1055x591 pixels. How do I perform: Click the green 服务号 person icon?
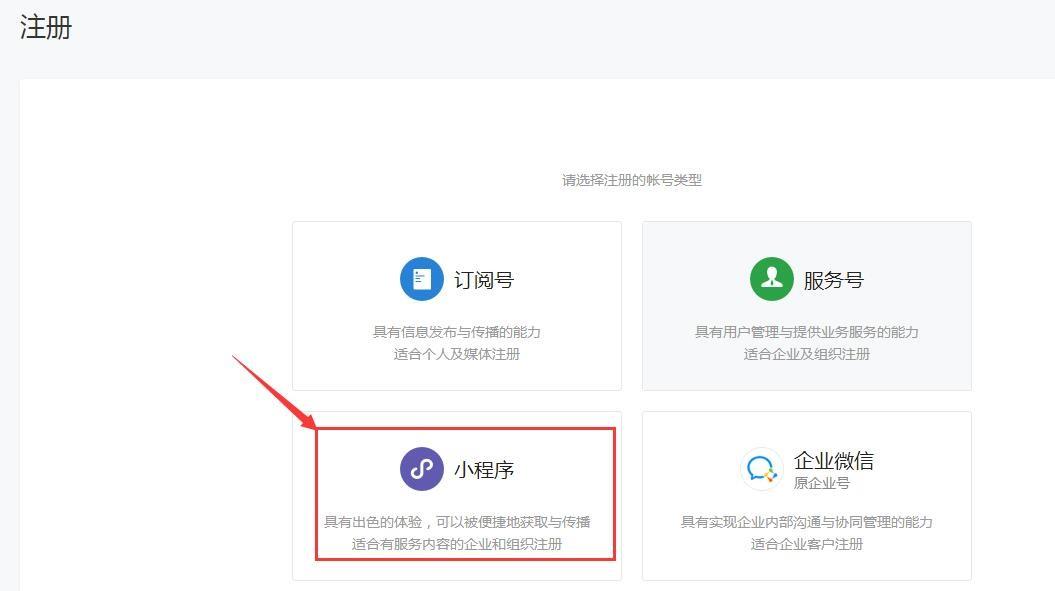[772, 279]
